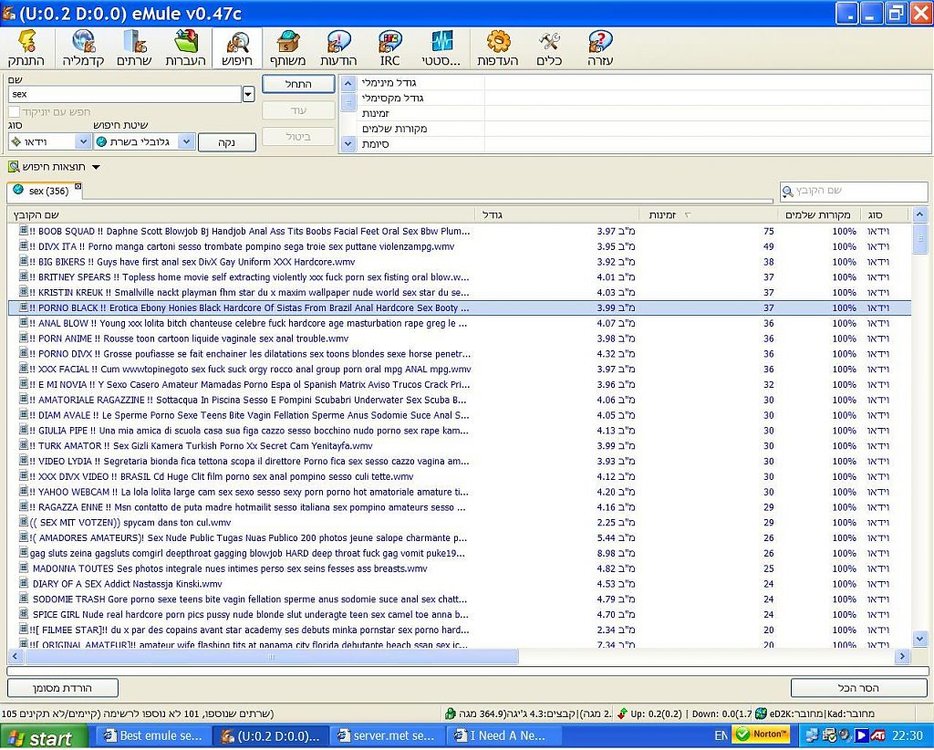The height and width of the screenshot is (750, 934).
Task: Click the file name filter field
Action: (854, 191)
